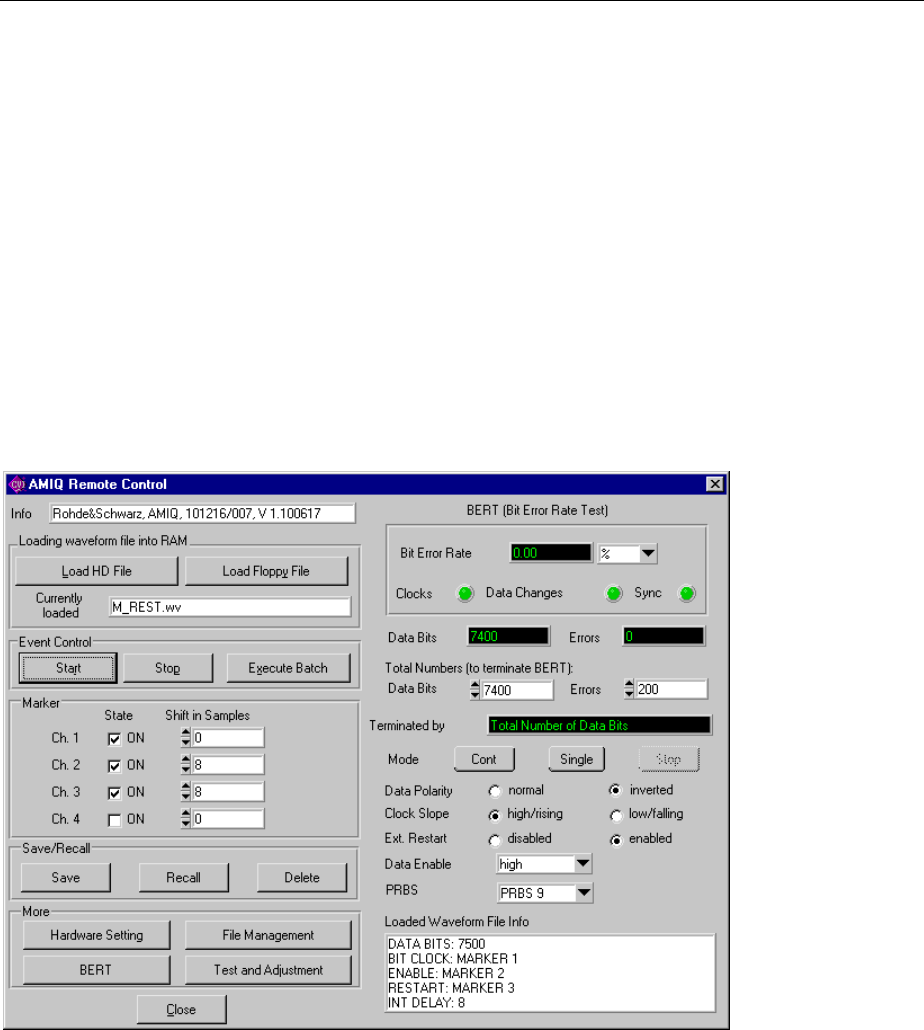Image resolution: width=924 pixels, height=1030 pixels.
Task: Click Execute Batch button
Action: 288,668
